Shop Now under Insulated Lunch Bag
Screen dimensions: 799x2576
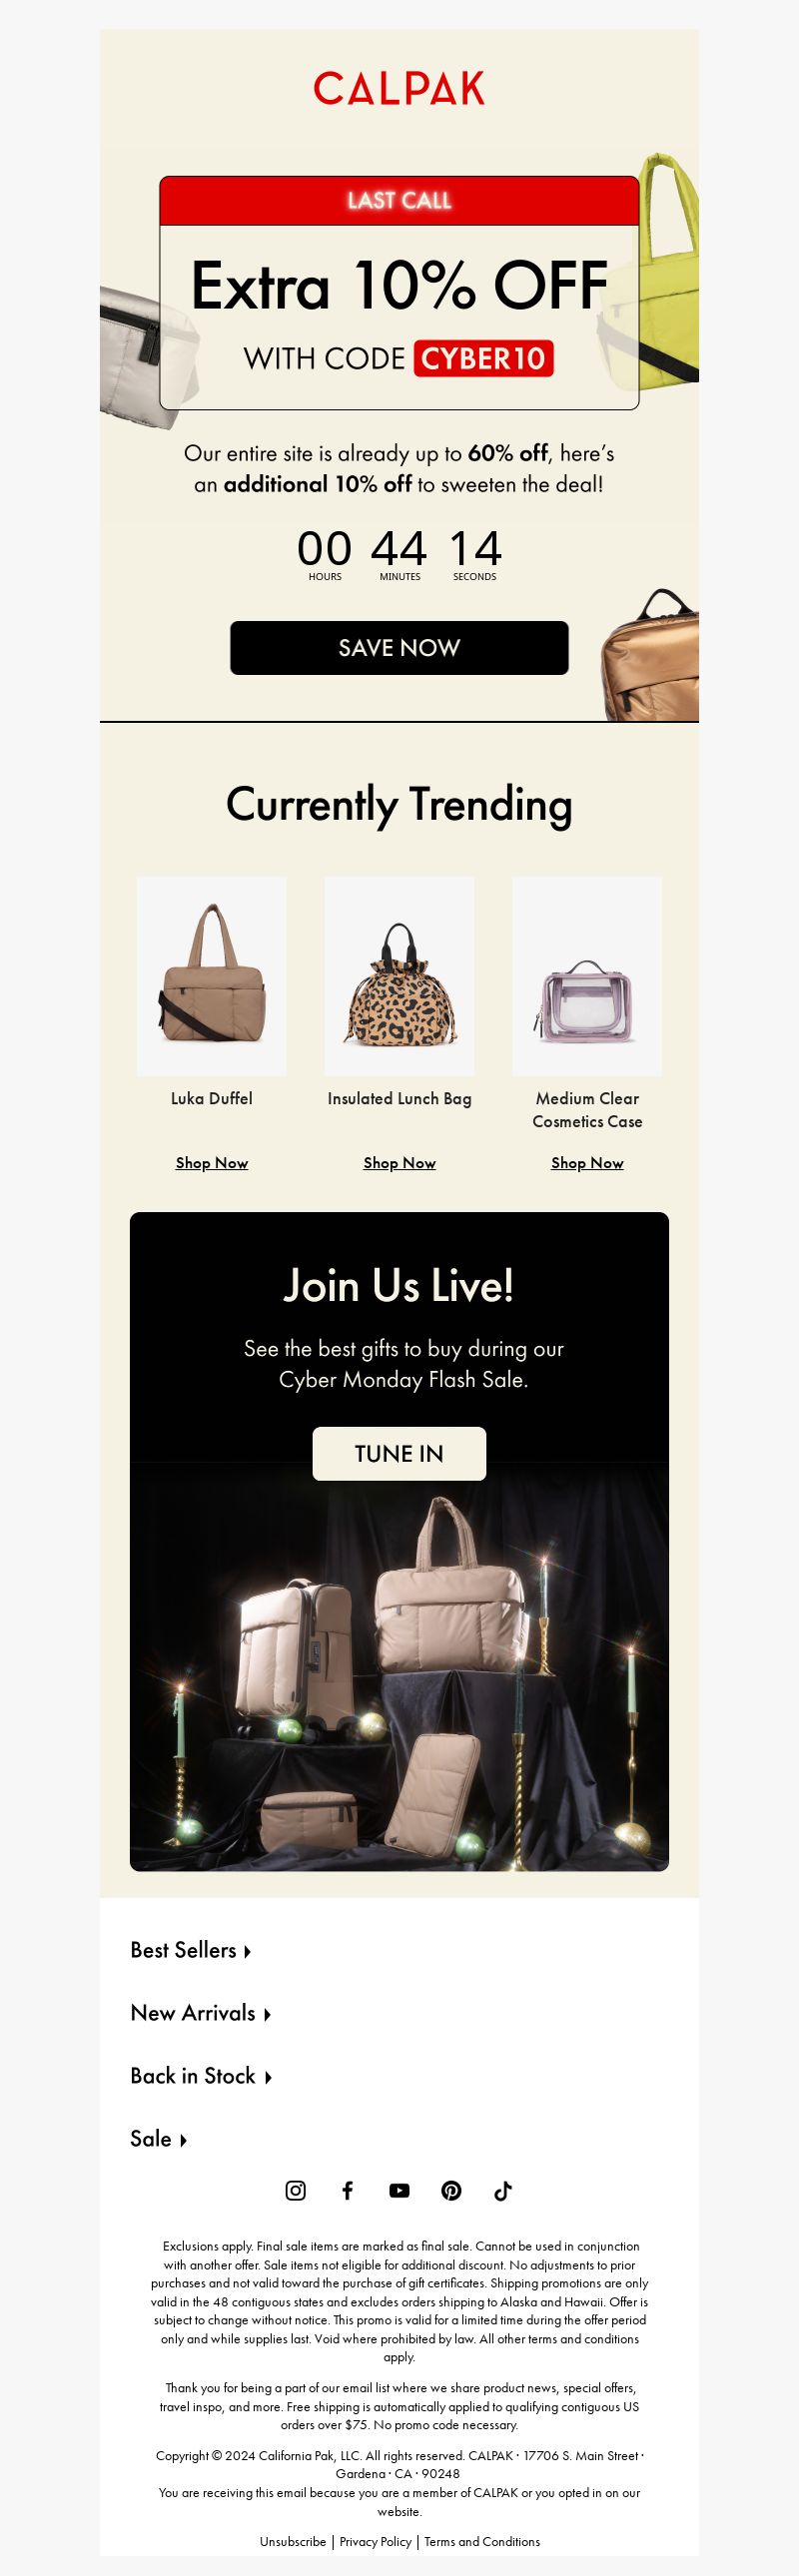(399, 1162)
